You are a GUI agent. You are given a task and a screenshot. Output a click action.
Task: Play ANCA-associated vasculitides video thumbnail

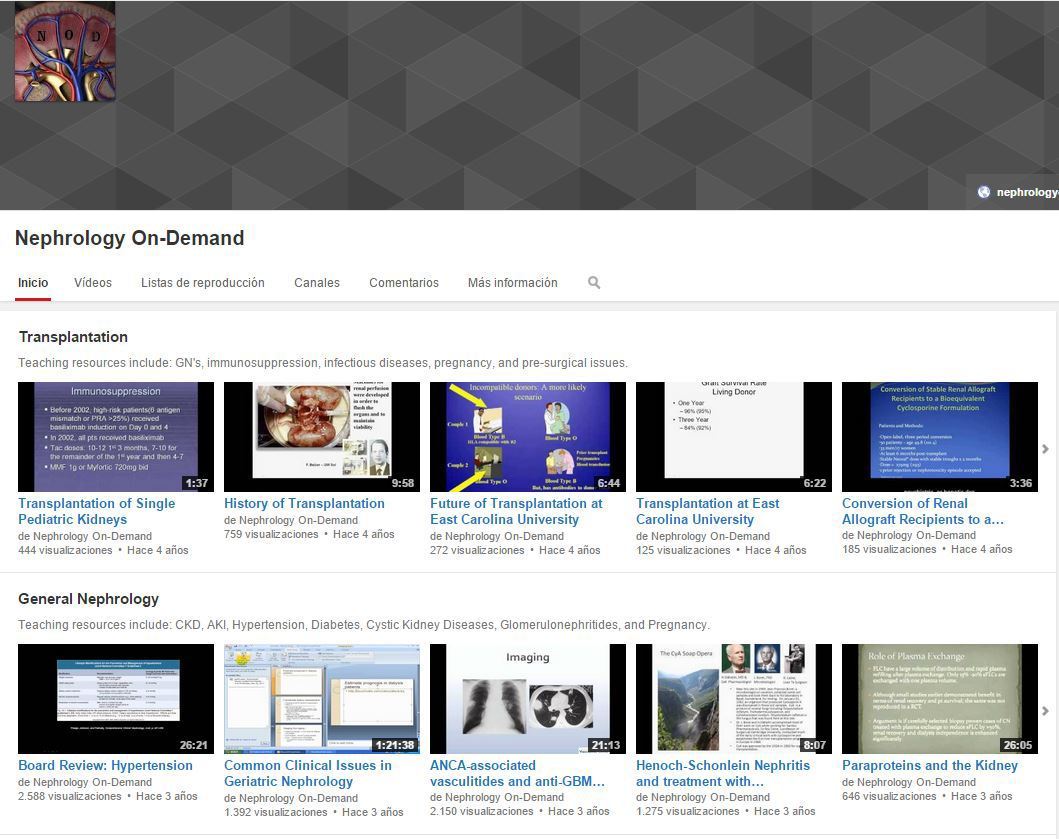click(528, 698)
